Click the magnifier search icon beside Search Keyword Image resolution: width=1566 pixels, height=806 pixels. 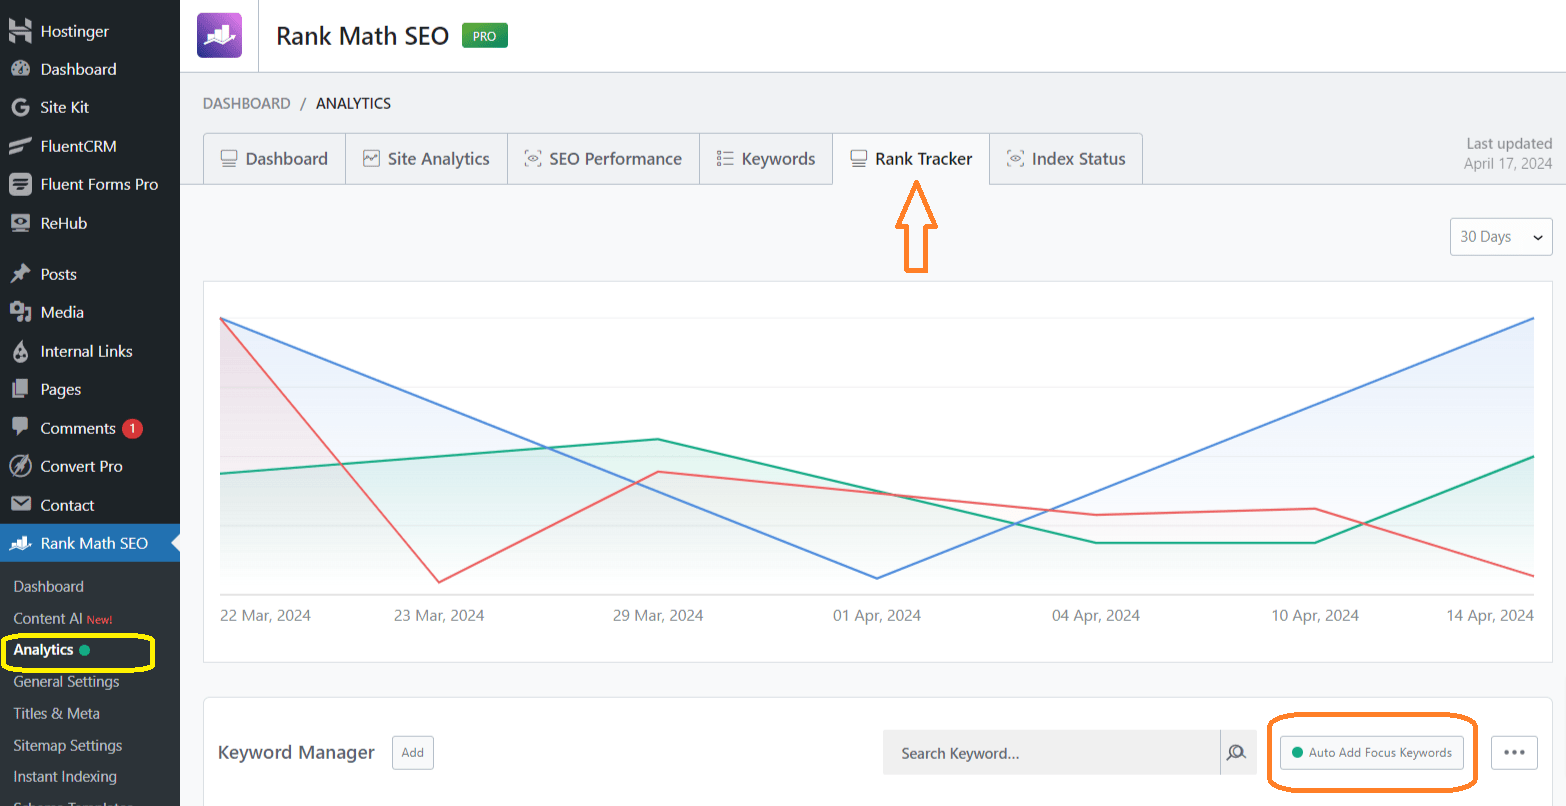tap(1237, 752)
